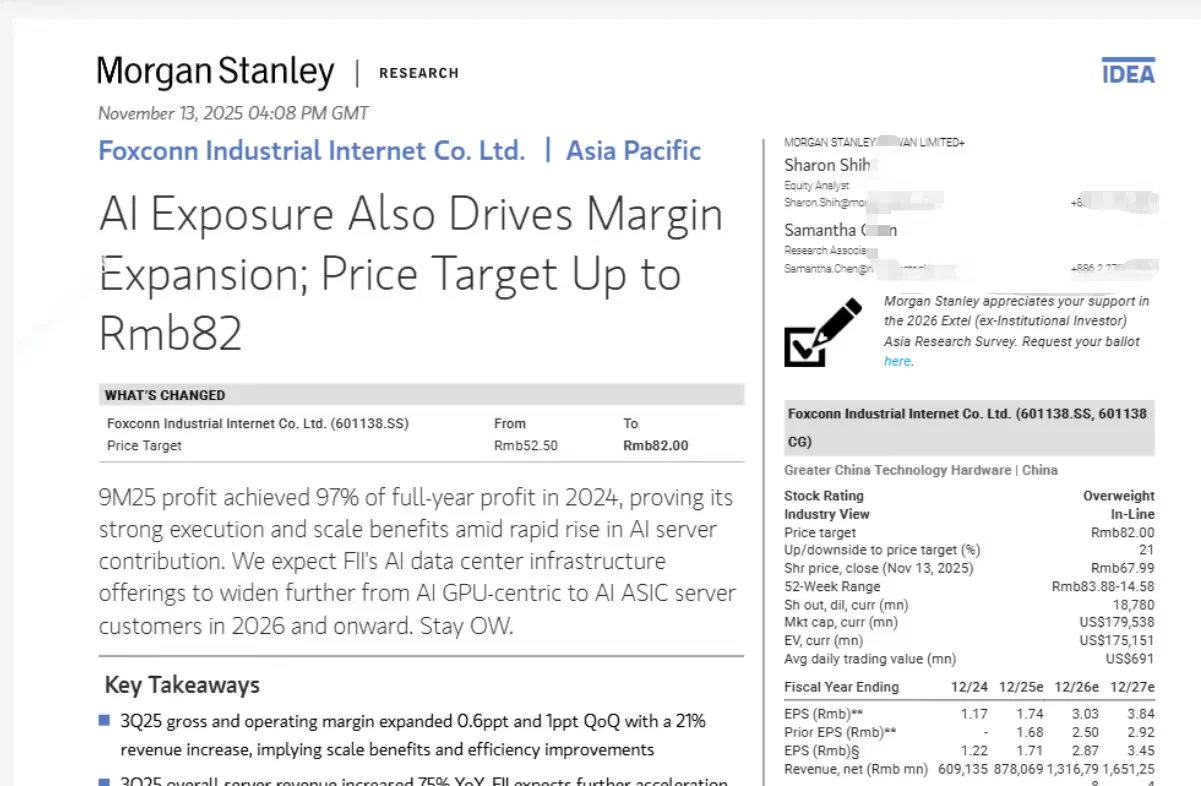Screen dimensions: 1201x786
Task: Click the RESEARCH label beside the logo
Action: click(419, 73)
